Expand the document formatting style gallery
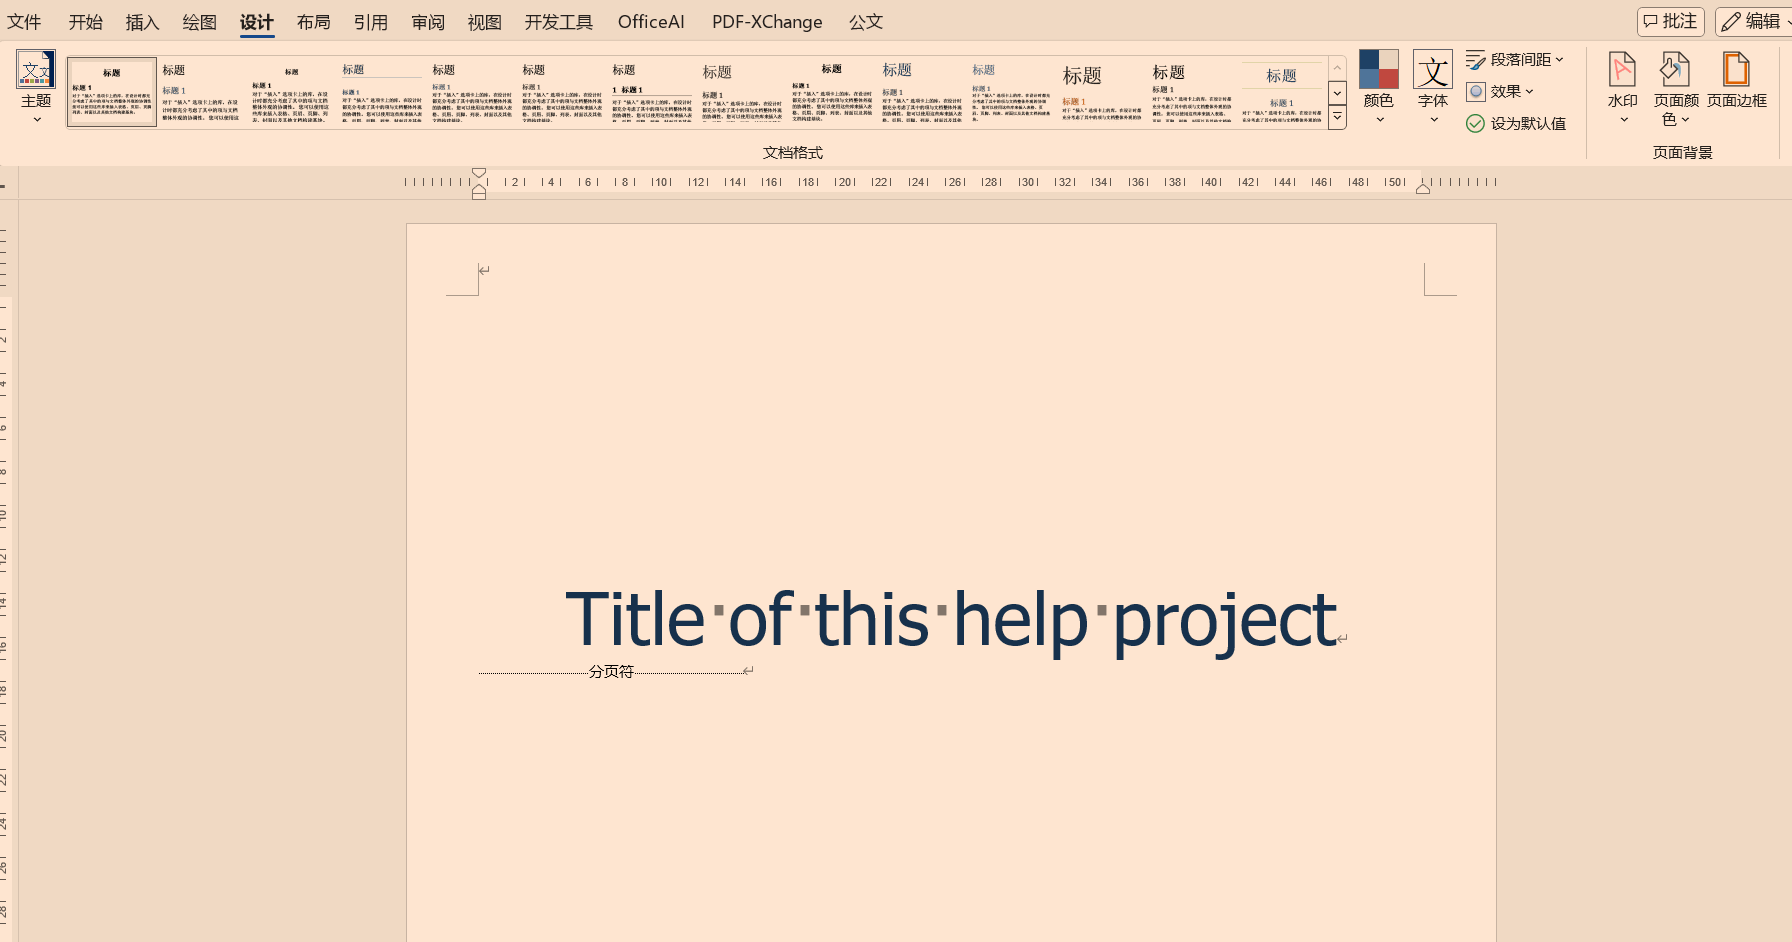The height and width of the screenshot is (942, 1792). 1337,117
